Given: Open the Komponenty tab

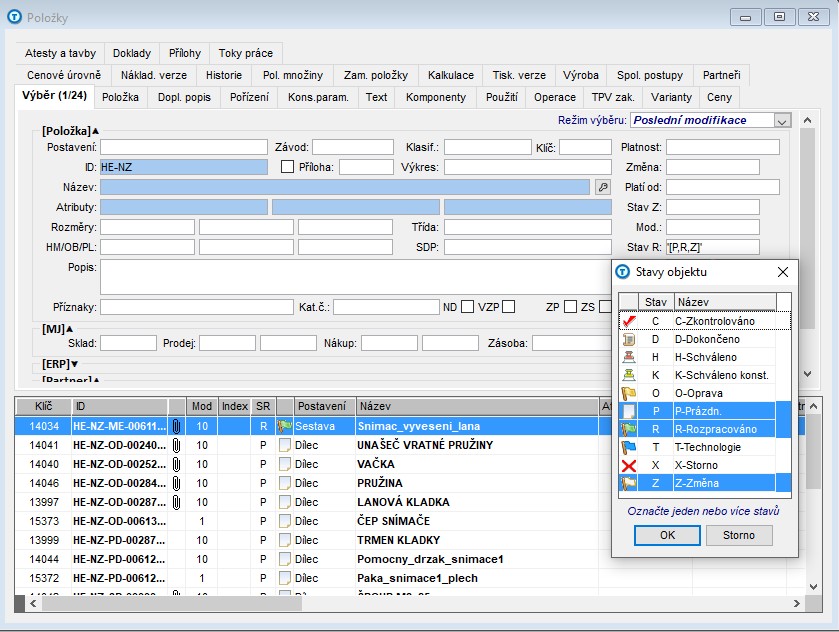Looking at the screenshot, I should (436, 97).
